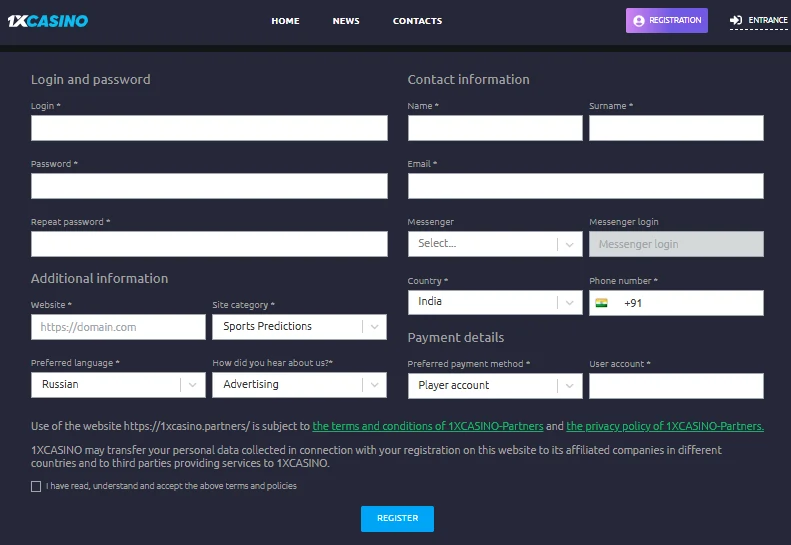Open the CONTACTS menu item
791x545 pixels.
[x=418, y=21]
